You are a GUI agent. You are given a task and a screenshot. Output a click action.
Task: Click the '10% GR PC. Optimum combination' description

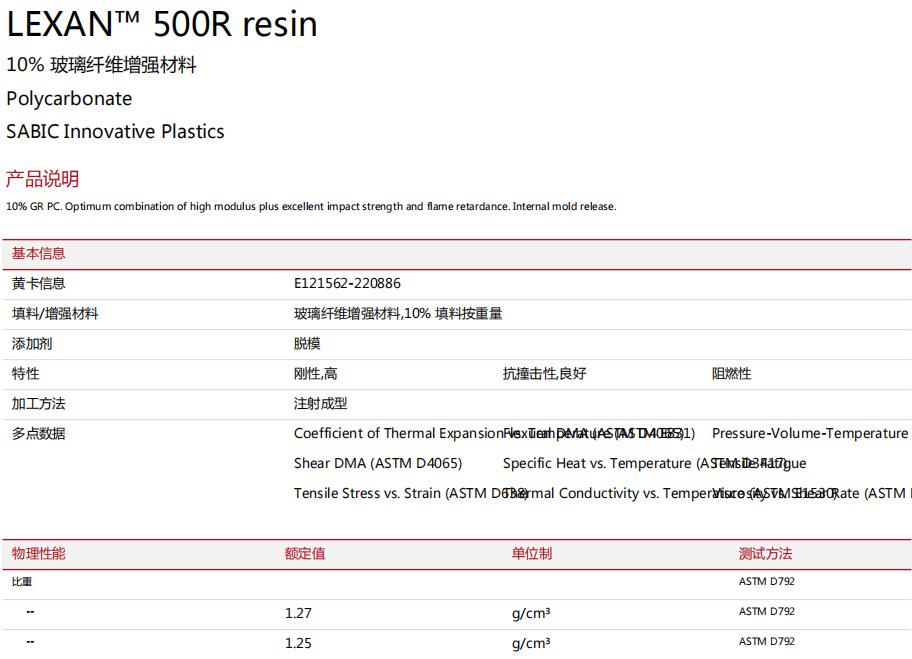(x=311, y=206)
